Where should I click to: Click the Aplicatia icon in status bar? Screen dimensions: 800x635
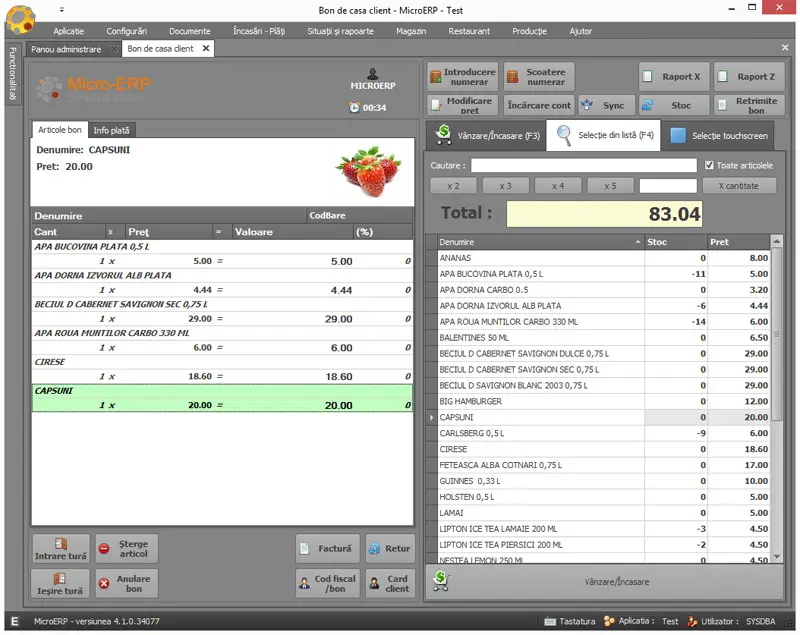[609, 621]
